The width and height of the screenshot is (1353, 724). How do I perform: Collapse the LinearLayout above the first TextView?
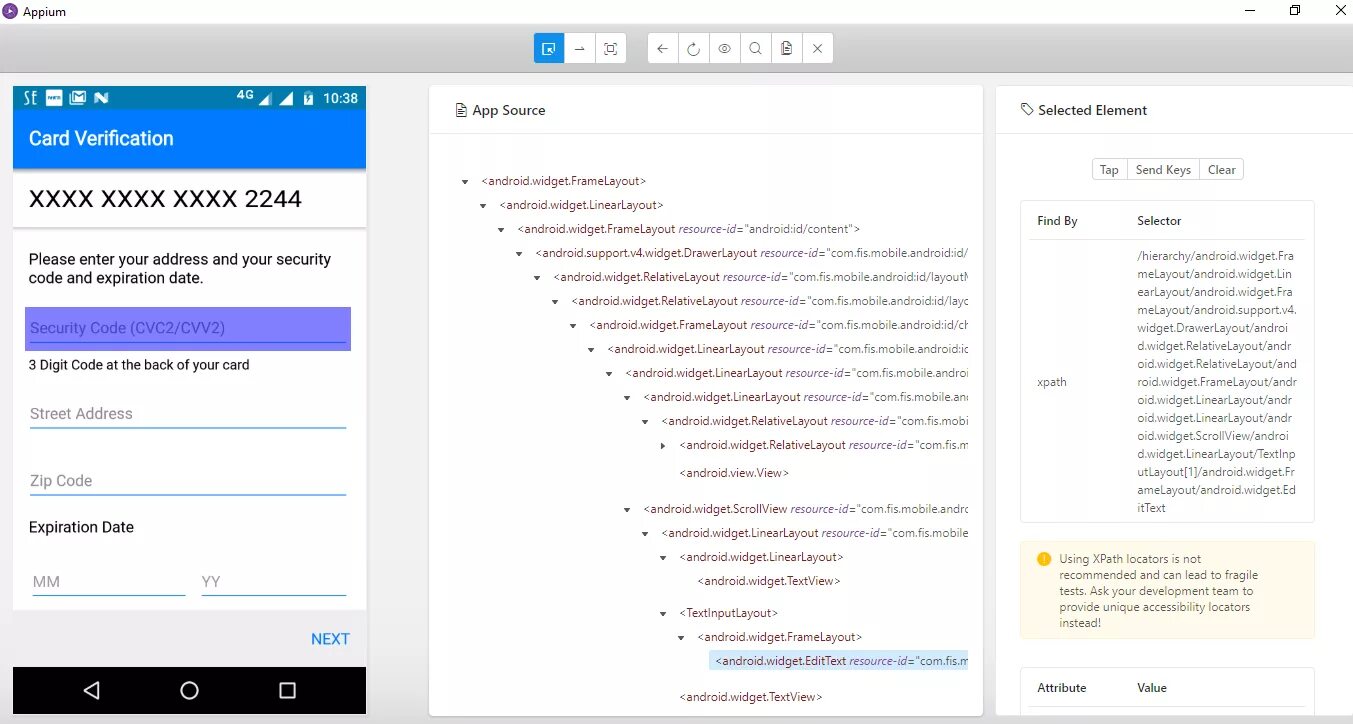pos(663,558)
